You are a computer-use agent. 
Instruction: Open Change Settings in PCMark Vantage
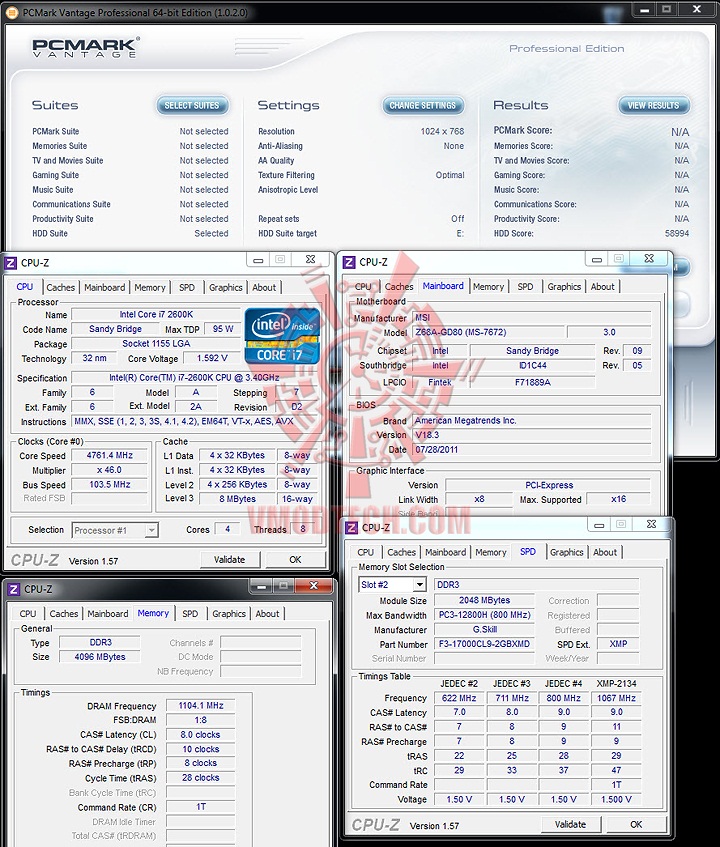point(423,105)
